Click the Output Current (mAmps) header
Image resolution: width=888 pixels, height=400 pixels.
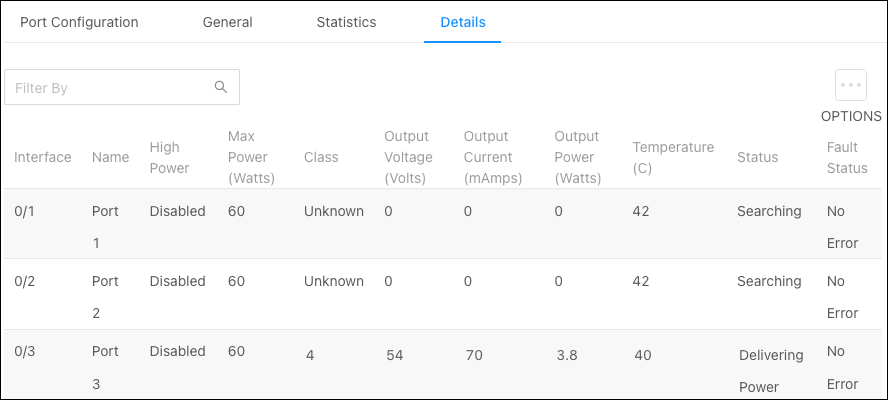pyautogui.click(x=493, y=158)
